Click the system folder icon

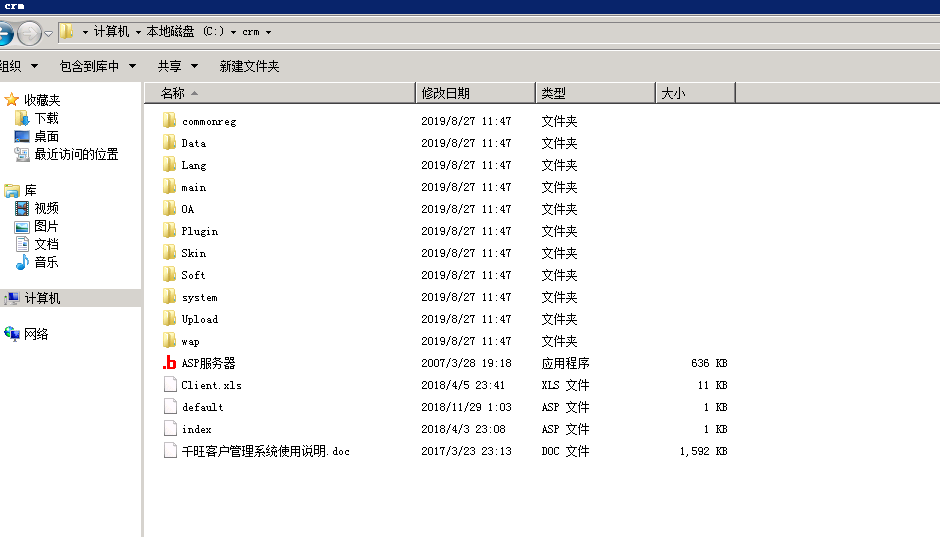click(x=170, y=297)
